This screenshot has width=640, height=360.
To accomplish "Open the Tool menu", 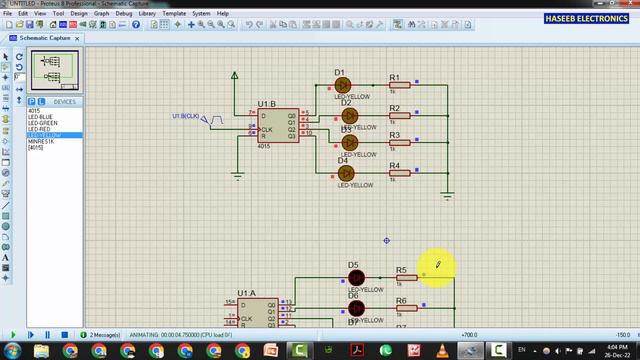I will [58, 13].
